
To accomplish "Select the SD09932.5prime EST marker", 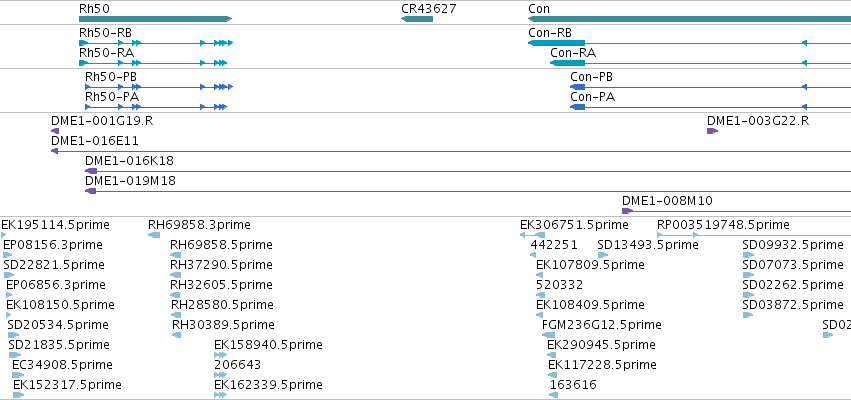I will click(748, 255).
